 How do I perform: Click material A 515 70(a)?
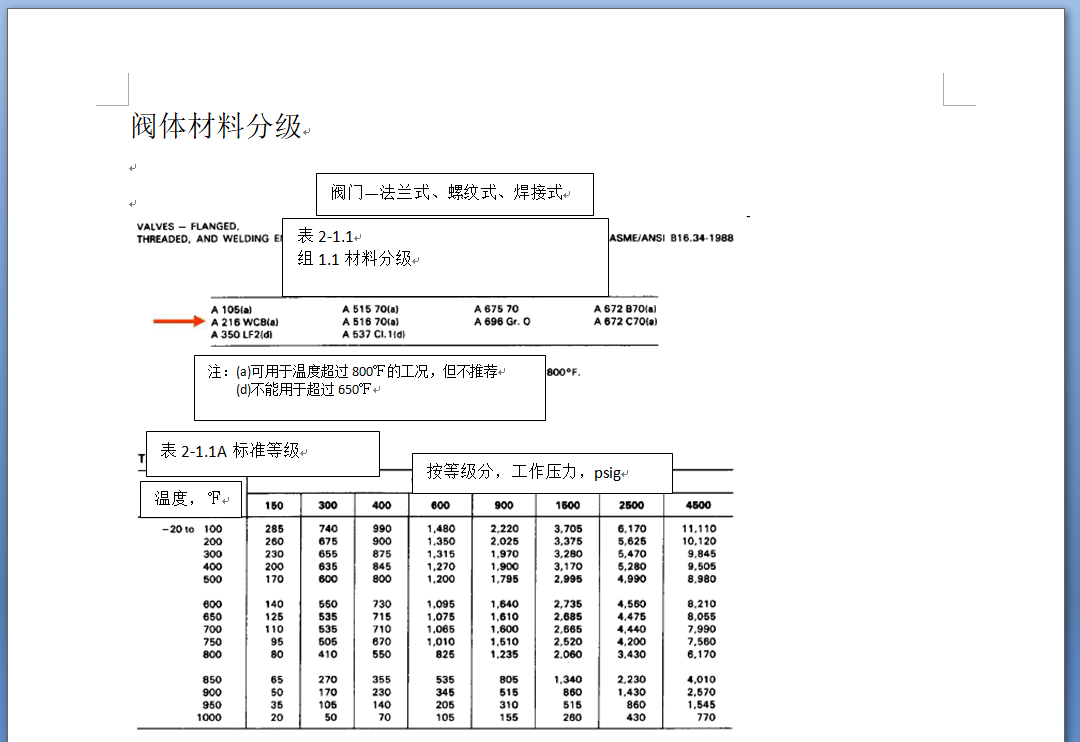[x=371, y=309]
